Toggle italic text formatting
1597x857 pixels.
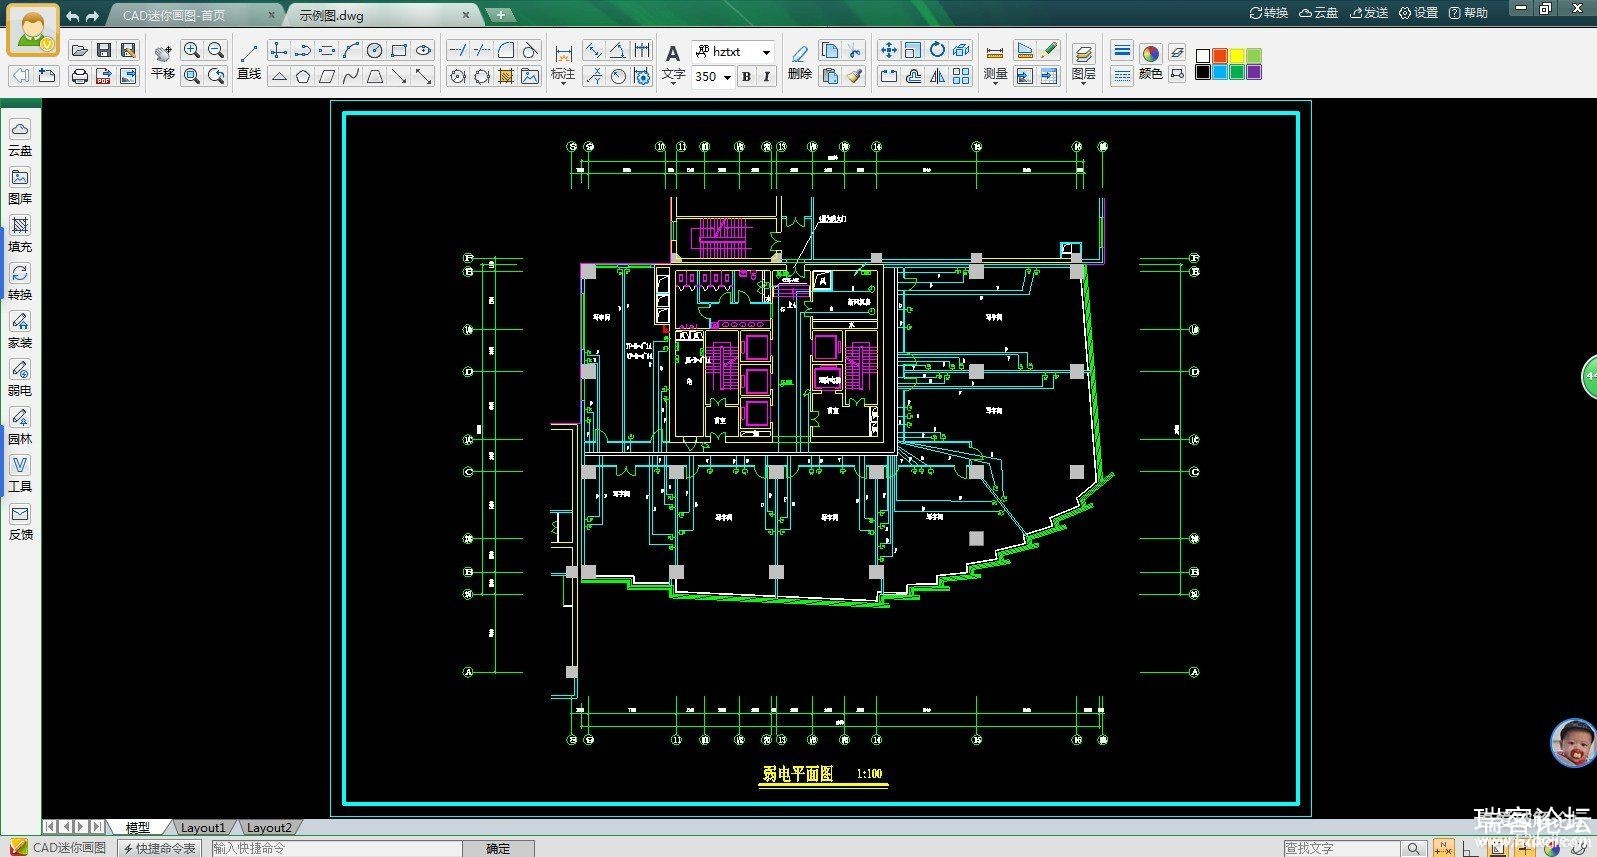[767, 76]
